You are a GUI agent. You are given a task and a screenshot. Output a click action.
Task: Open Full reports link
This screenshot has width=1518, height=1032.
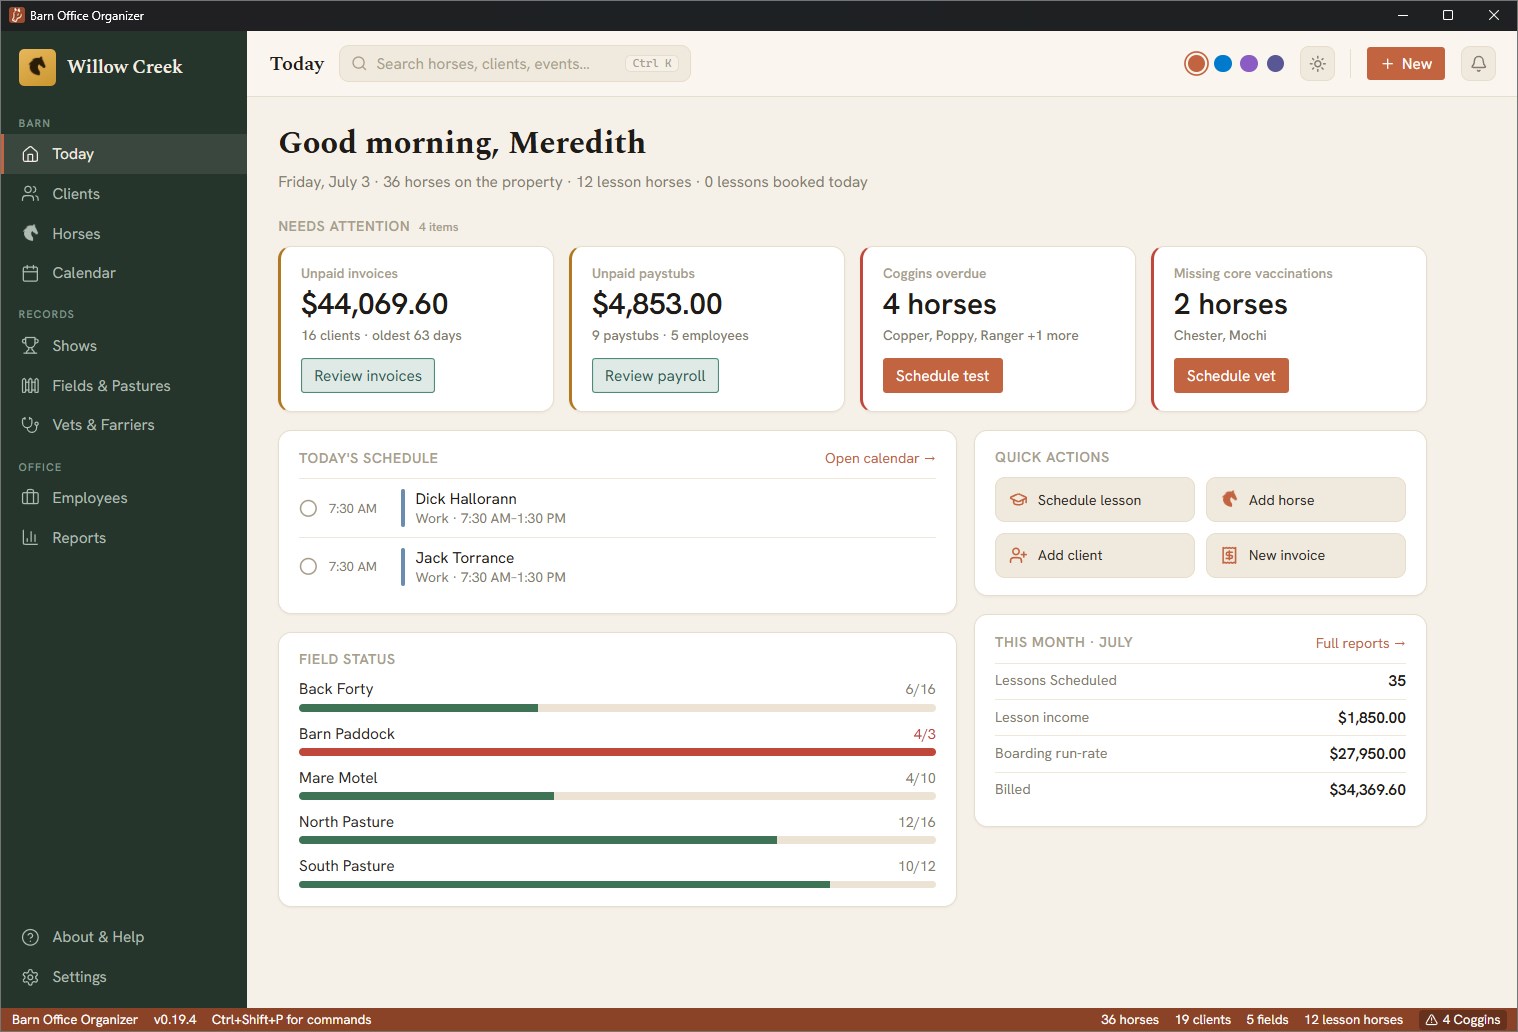point(1360,643)
